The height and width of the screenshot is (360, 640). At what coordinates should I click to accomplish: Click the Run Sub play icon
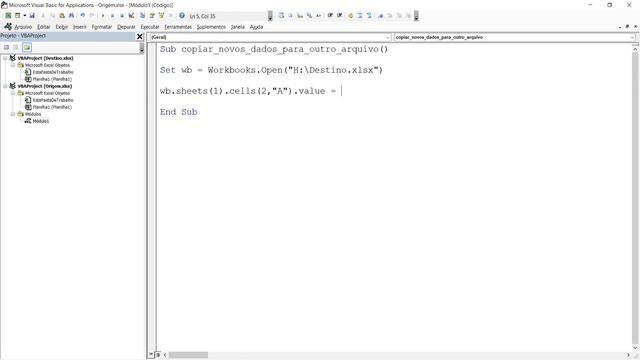[x=103, y=16]
